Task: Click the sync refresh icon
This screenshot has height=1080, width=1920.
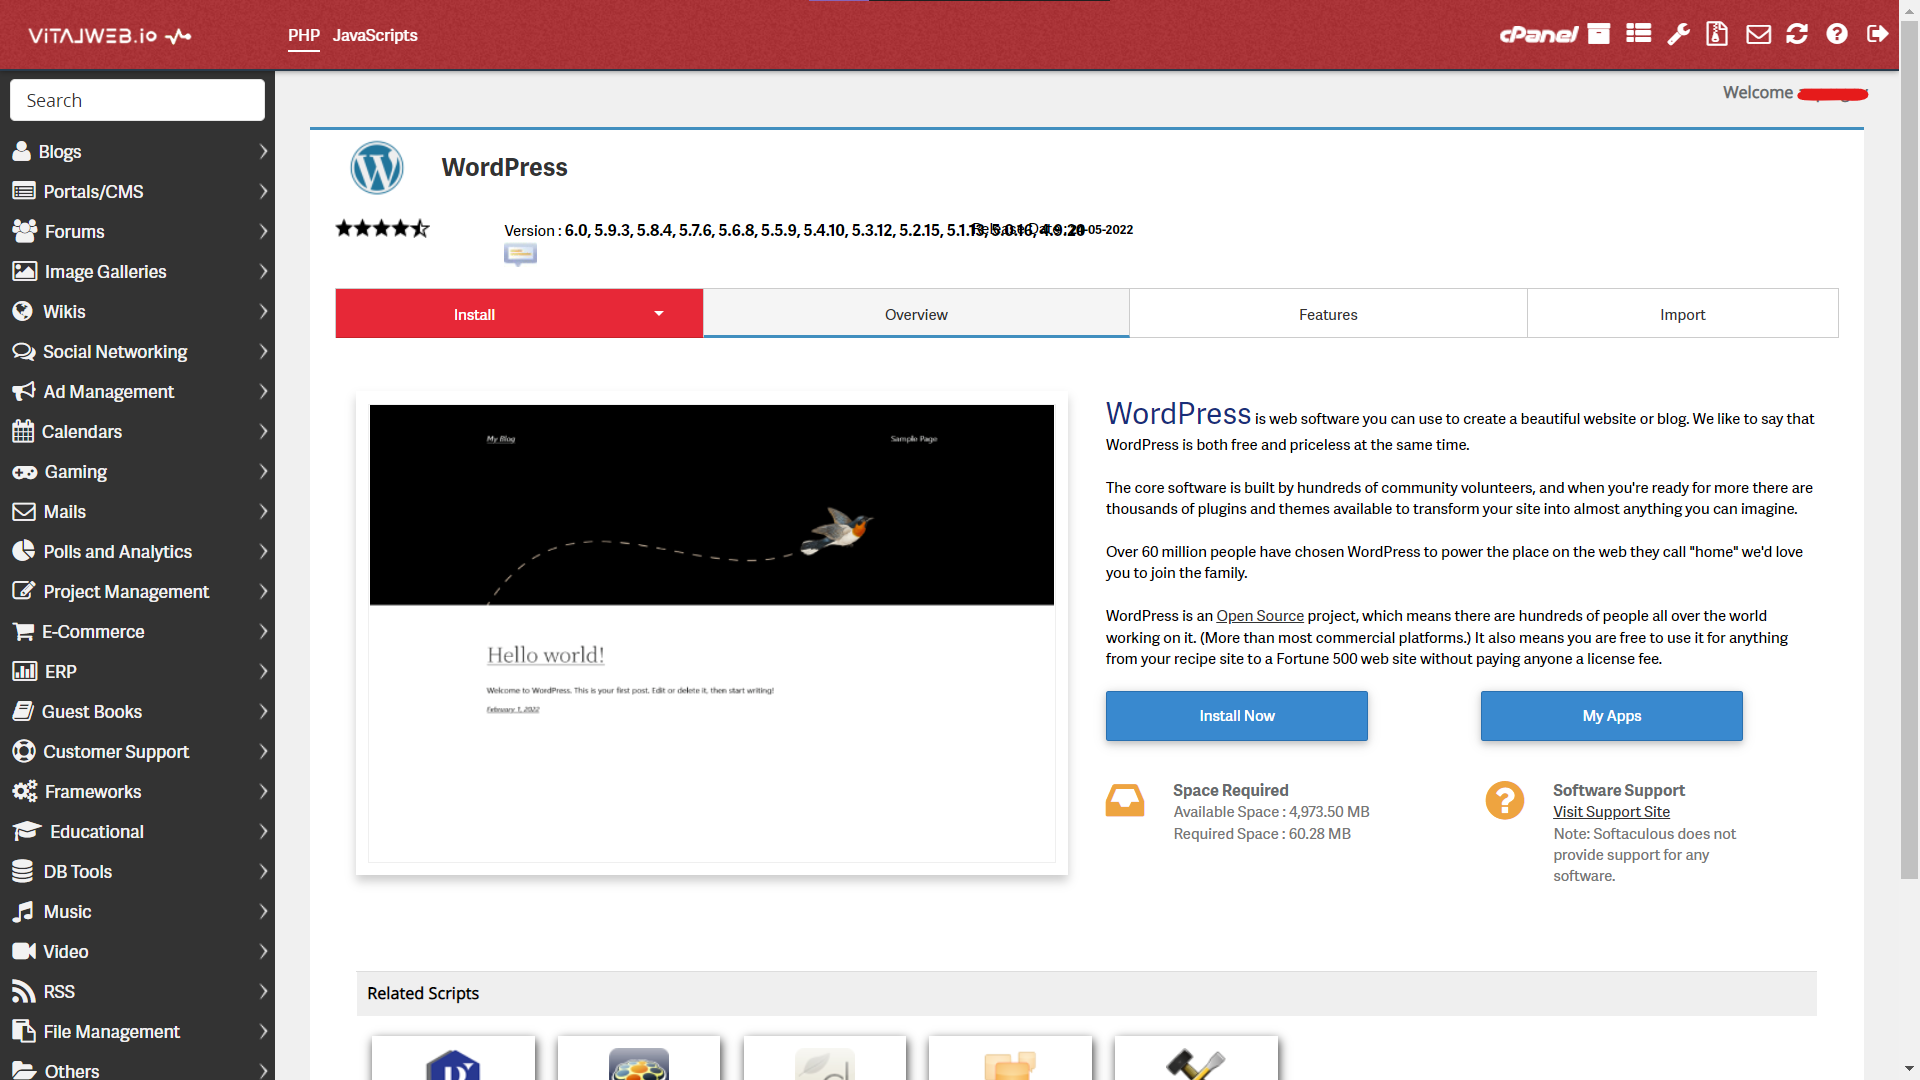Action: click(x=1797, y=34)
